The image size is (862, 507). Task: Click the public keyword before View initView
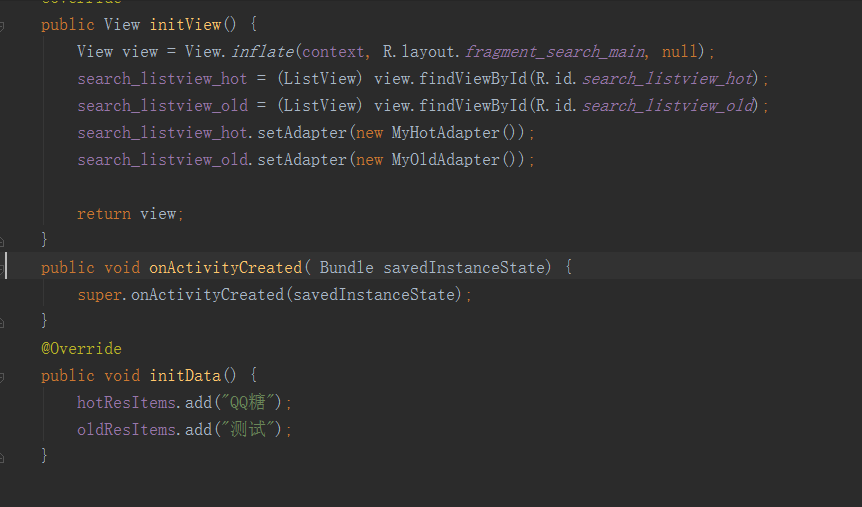point(68,25)
